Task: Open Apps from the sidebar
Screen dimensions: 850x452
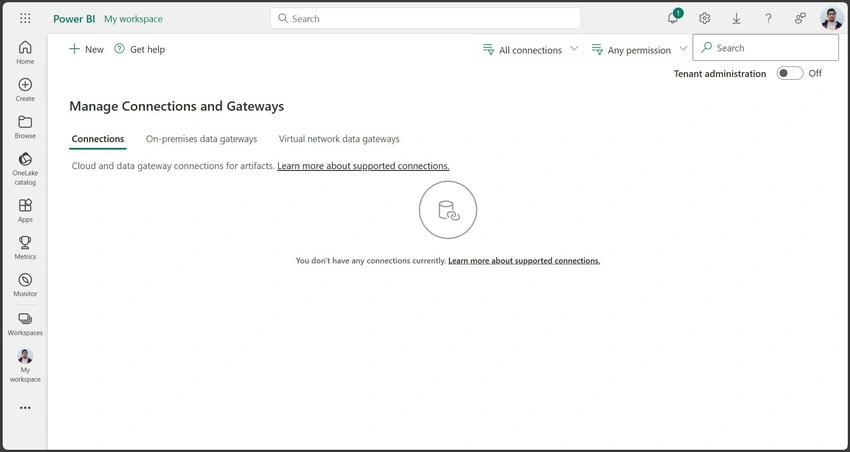Action: (25, 210)
